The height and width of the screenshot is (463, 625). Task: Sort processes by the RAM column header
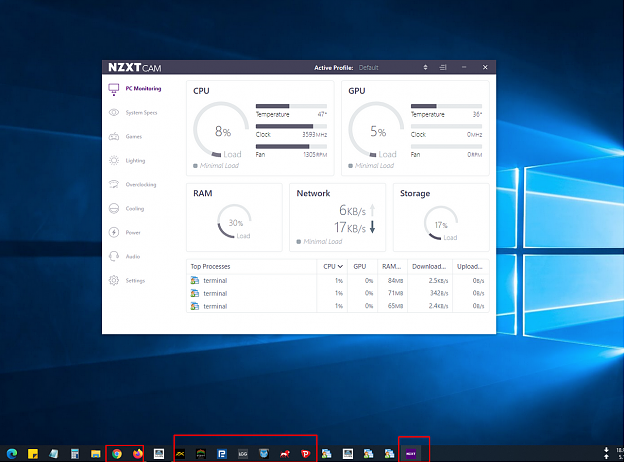[391, 267]
